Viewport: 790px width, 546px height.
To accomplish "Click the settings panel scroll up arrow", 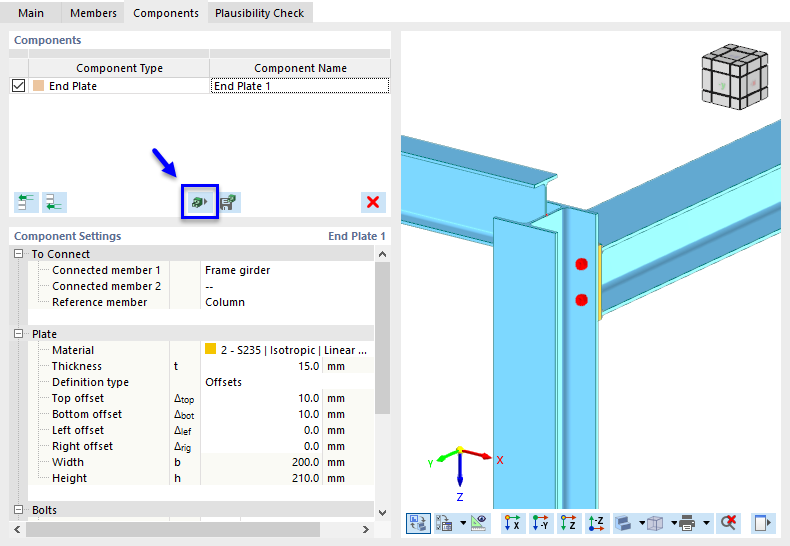I will [x=382, y=254].
